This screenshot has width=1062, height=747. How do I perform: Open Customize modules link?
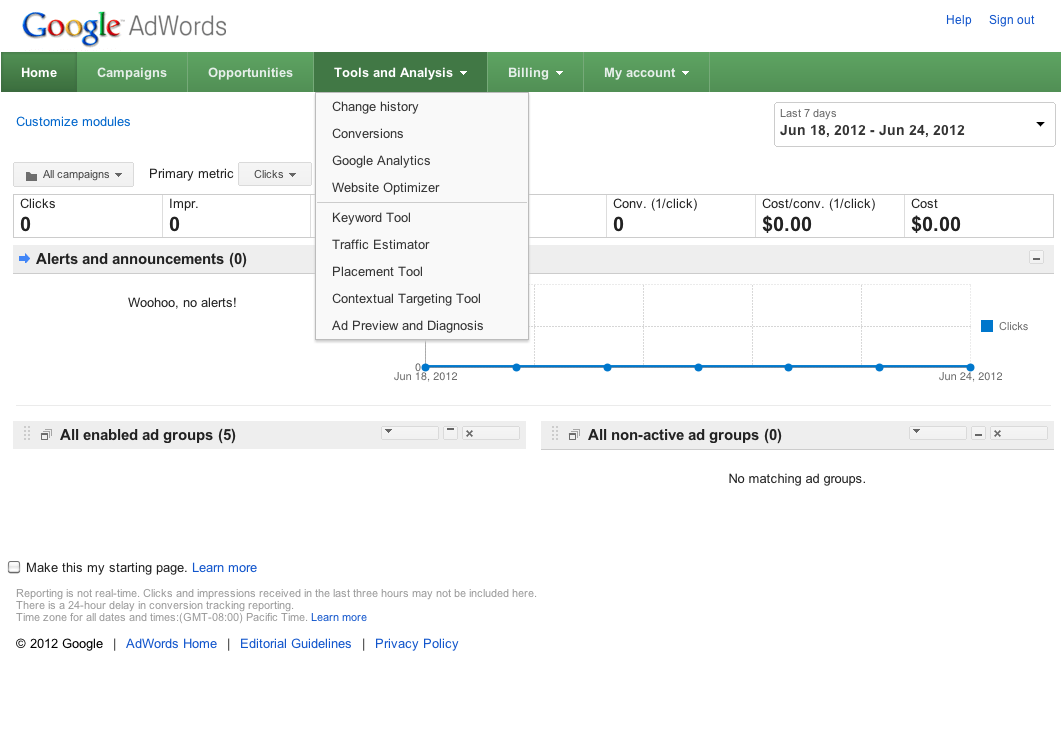click(73, 122)
